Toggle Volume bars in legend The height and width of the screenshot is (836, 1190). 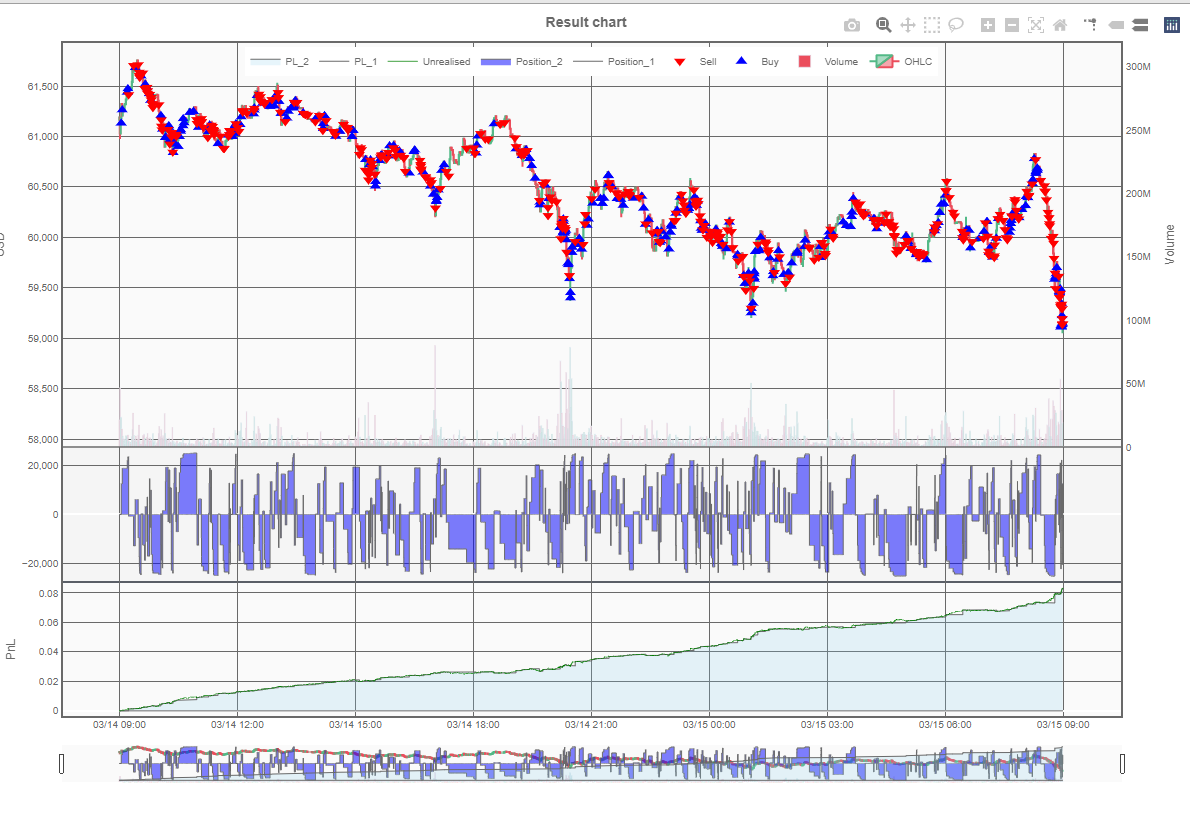tap(828, 61)
